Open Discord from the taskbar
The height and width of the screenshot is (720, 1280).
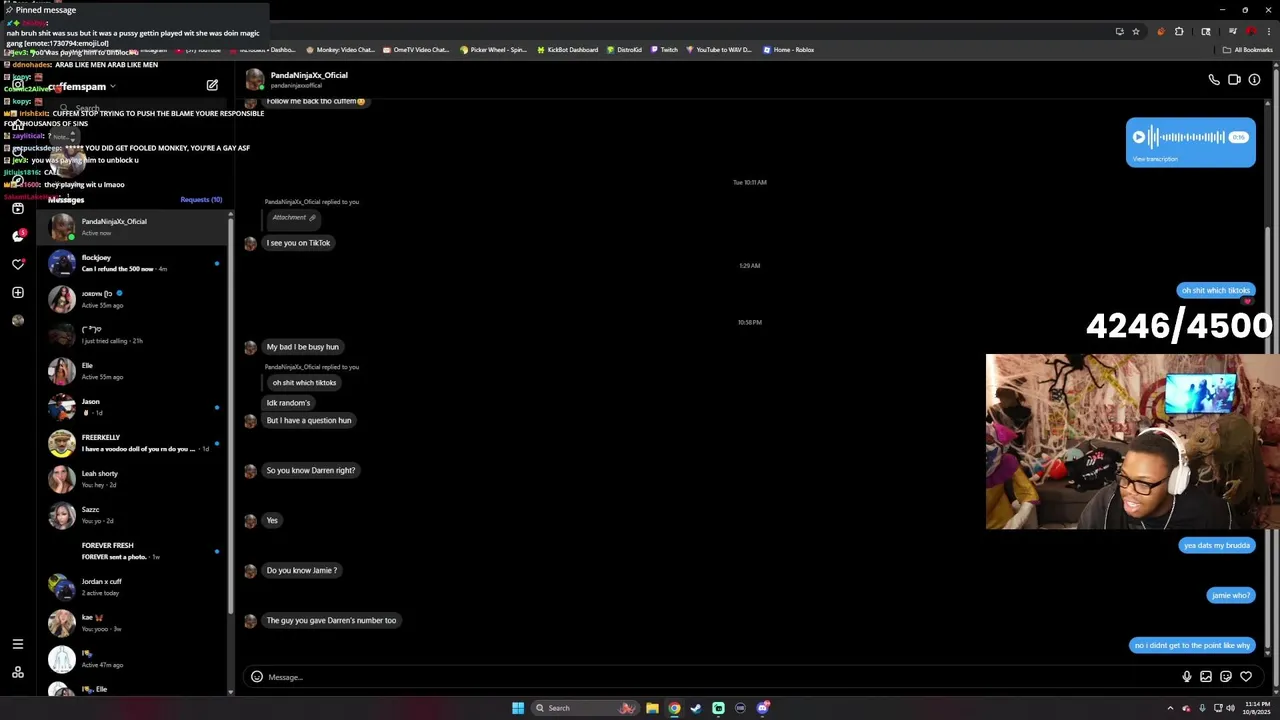click(763, 708)
